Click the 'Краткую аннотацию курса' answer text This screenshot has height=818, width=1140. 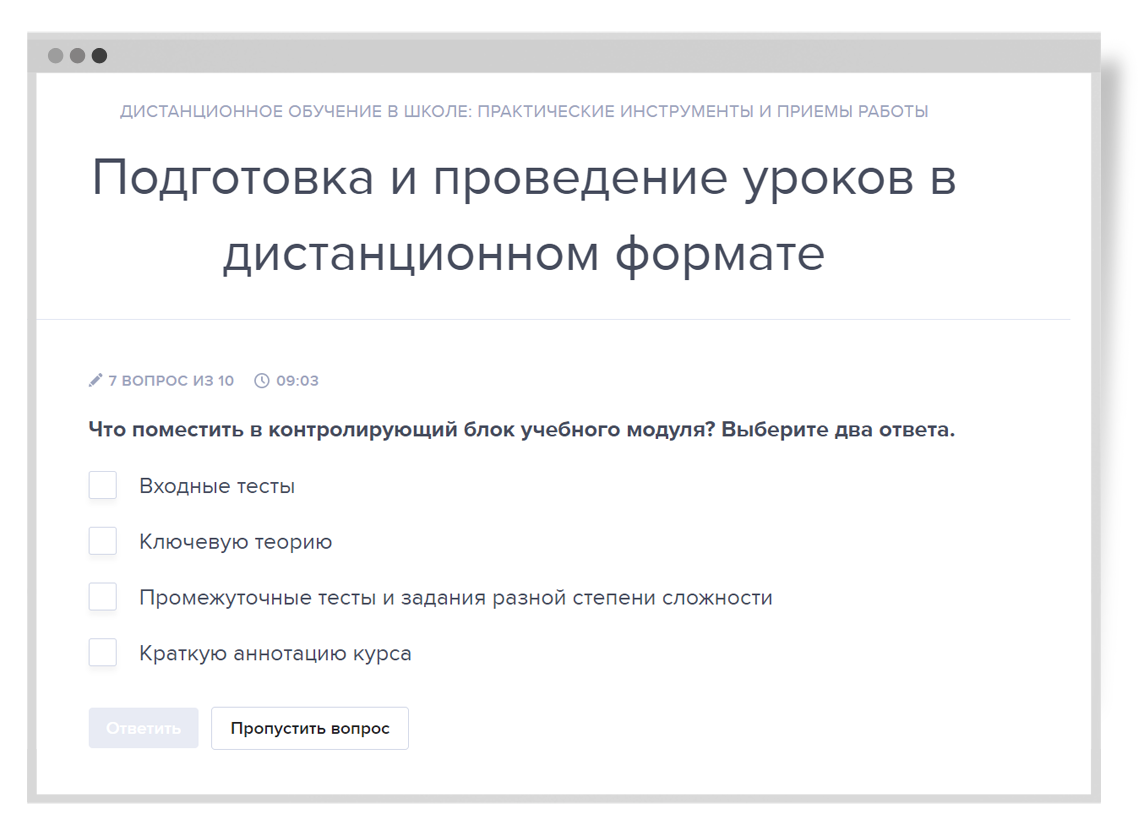[275, 654]
